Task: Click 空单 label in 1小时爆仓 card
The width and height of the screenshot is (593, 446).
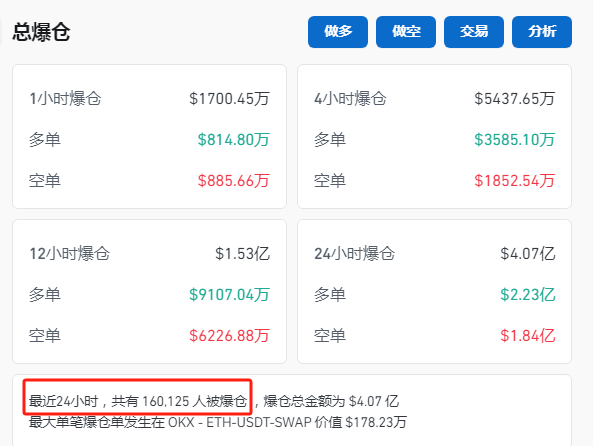Action: pyautogui.click(x=45, y=180)
